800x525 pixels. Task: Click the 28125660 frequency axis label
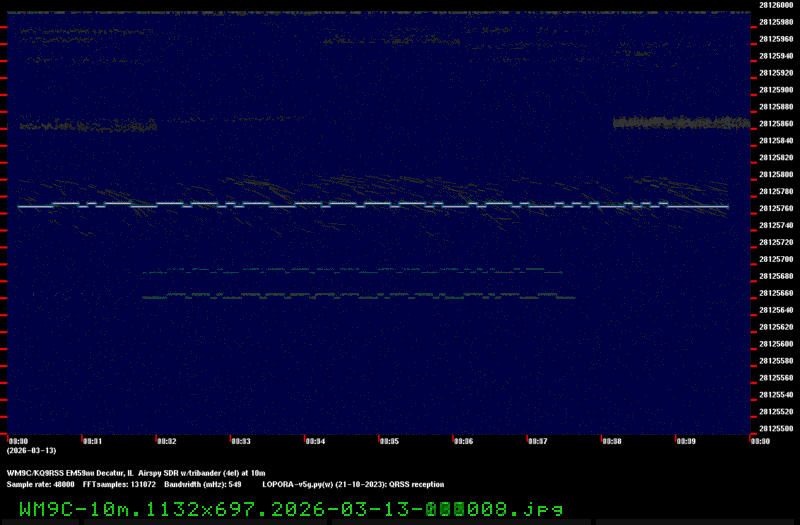coord(774,293)
